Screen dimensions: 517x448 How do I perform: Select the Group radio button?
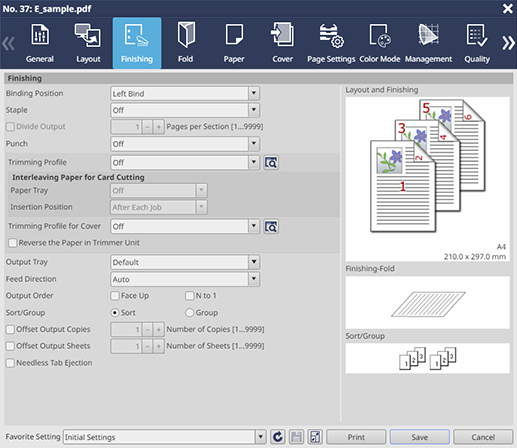(189, 313)
